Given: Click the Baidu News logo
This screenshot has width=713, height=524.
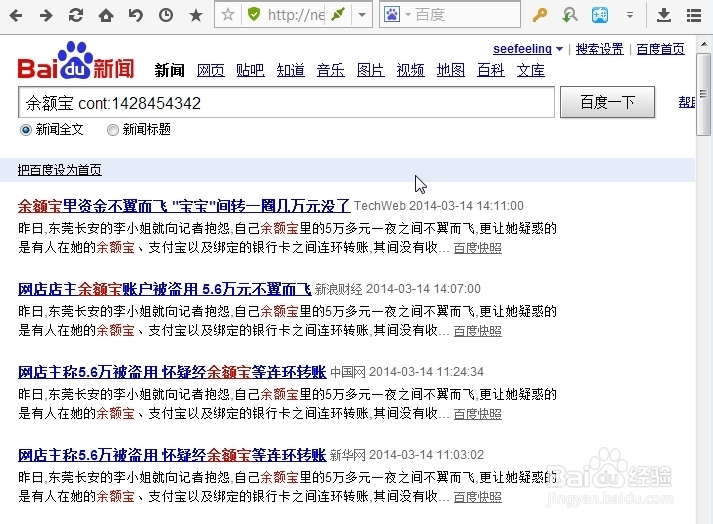Looking at the screenshot, I should [76, 61].
